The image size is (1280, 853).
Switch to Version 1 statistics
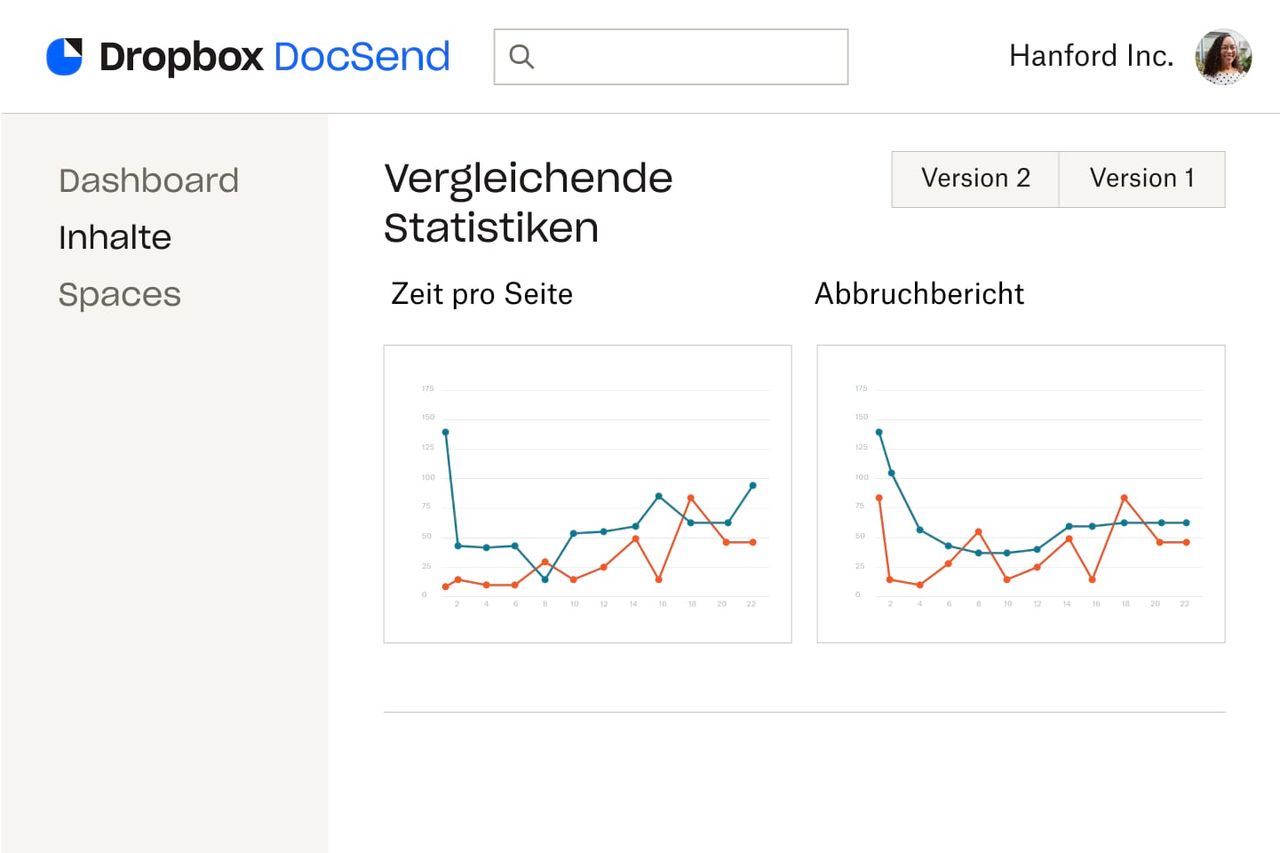(x=1142, y=179)
